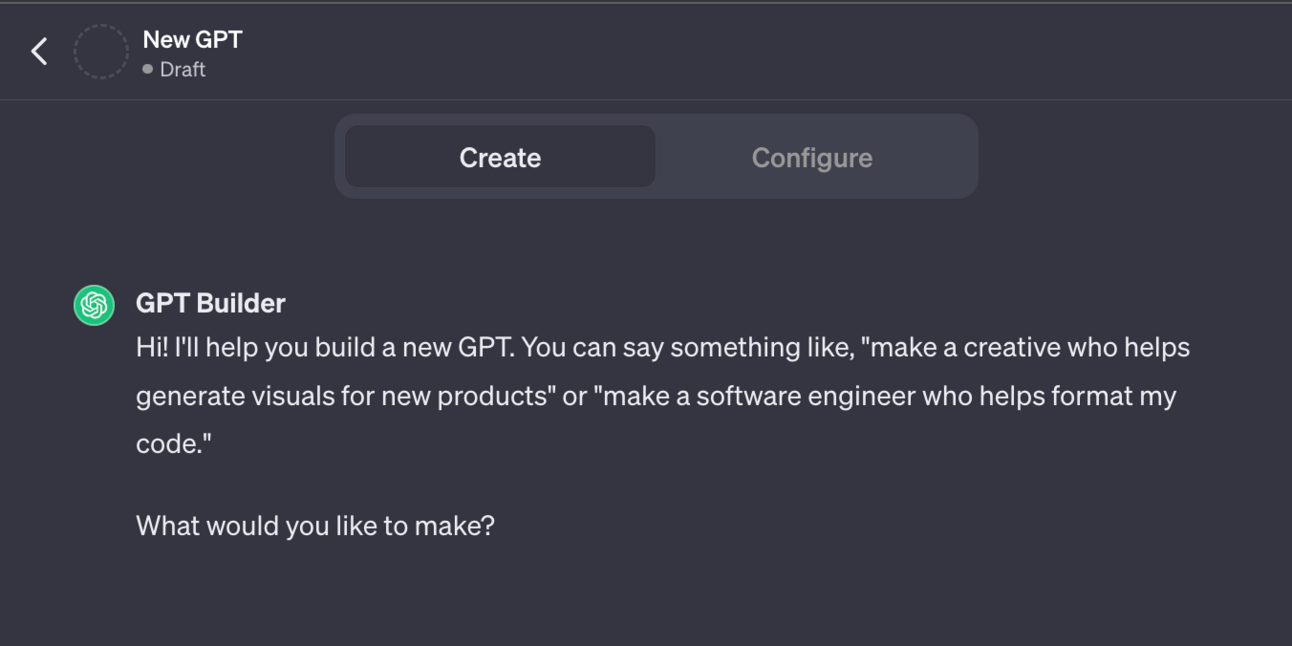This screenshot has height=646, width=1292.
Task: Click the Draft status label
Action: click(x=182, y=69)
